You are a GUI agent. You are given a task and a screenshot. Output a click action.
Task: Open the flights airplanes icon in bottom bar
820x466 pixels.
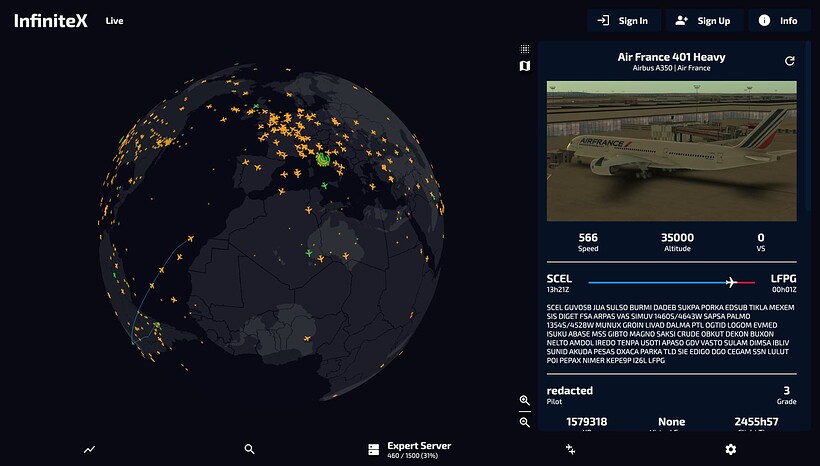click(571, 449)
